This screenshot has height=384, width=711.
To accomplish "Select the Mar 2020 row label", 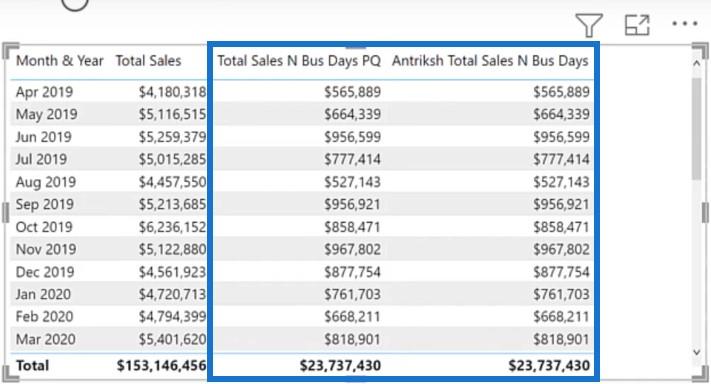I will (x=45, y=339).
